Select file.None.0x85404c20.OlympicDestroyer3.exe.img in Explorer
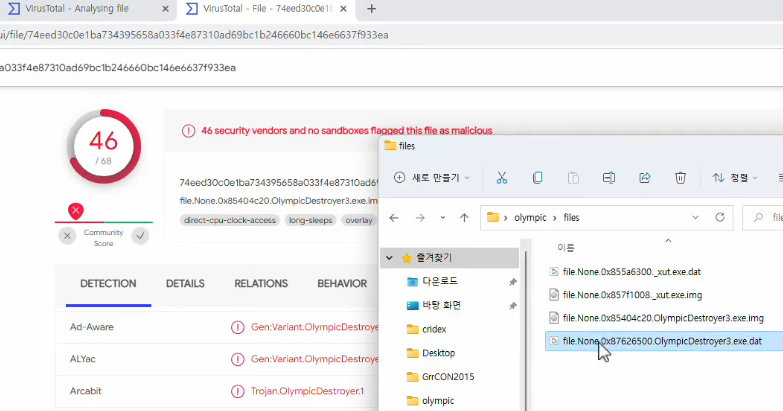 [x=663, y=318]
